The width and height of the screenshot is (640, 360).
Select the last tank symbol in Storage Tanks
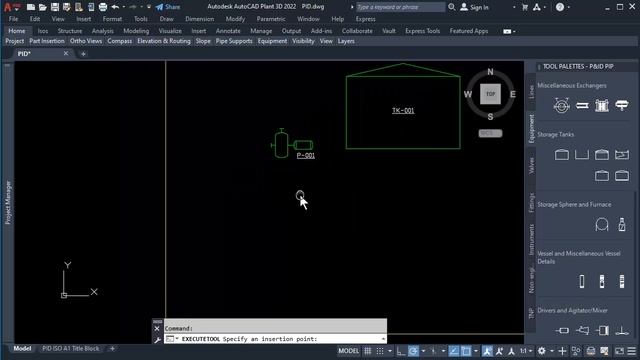(x=622, y=176)
